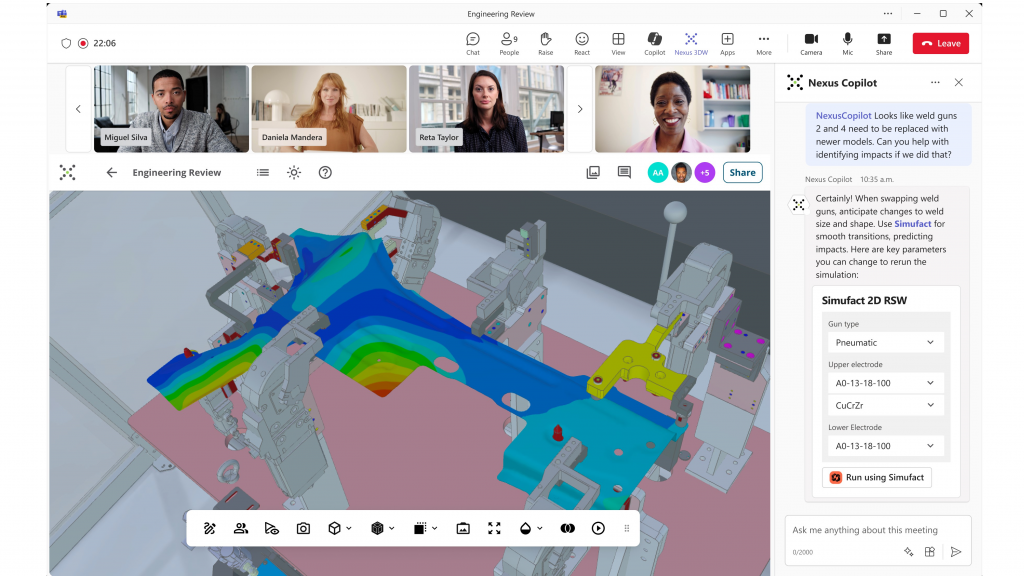
Task: Toggle scene lighting with the sun icon
Action: click(293, 172)
